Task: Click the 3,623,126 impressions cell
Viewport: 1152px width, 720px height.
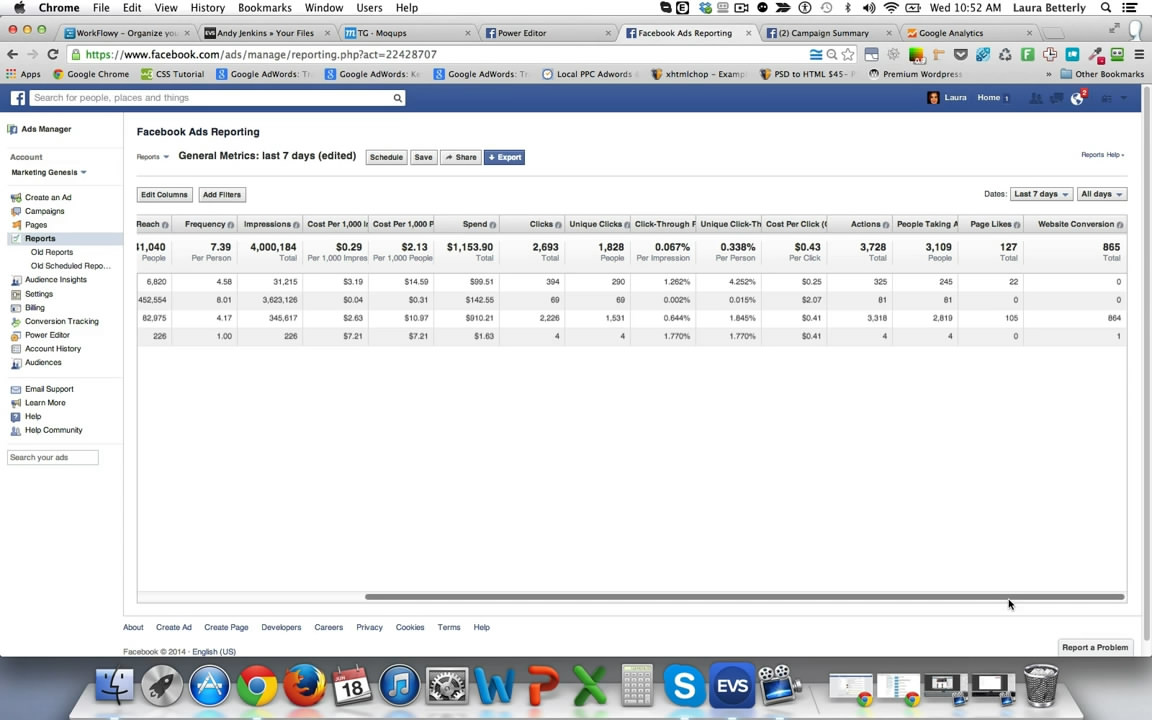Action: 280,300
